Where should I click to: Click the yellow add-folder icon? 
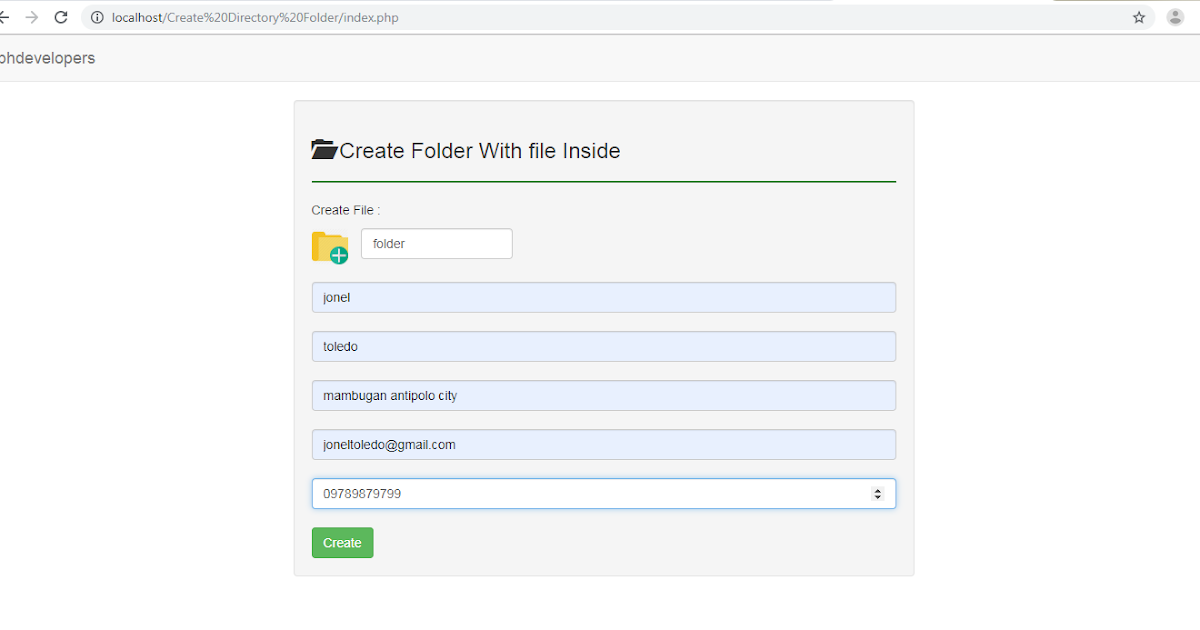[x=330, y=246]
